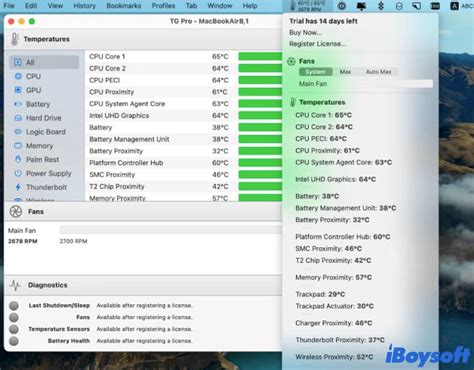Click Charger Proximity entry in dropdown

click(x=334, y=323)
